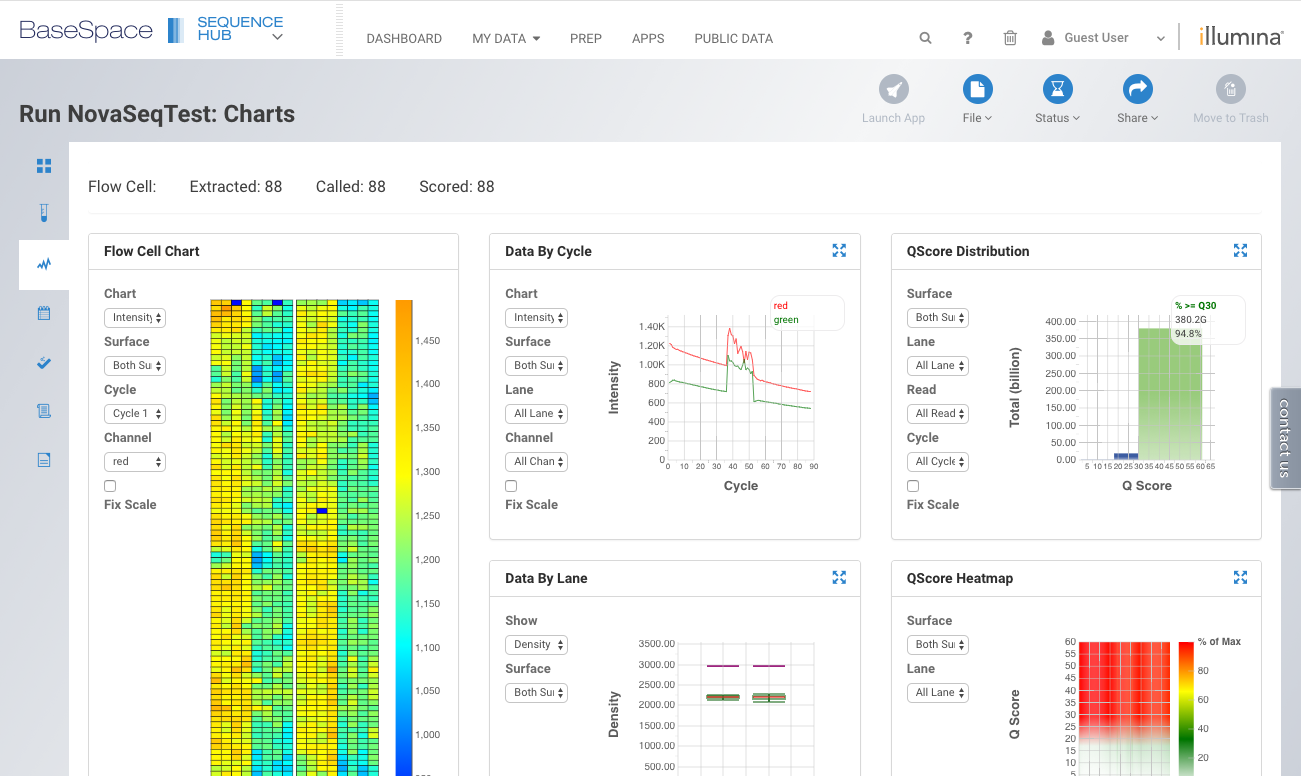Open the summary grid icon in sidebar

pos(44,166)
